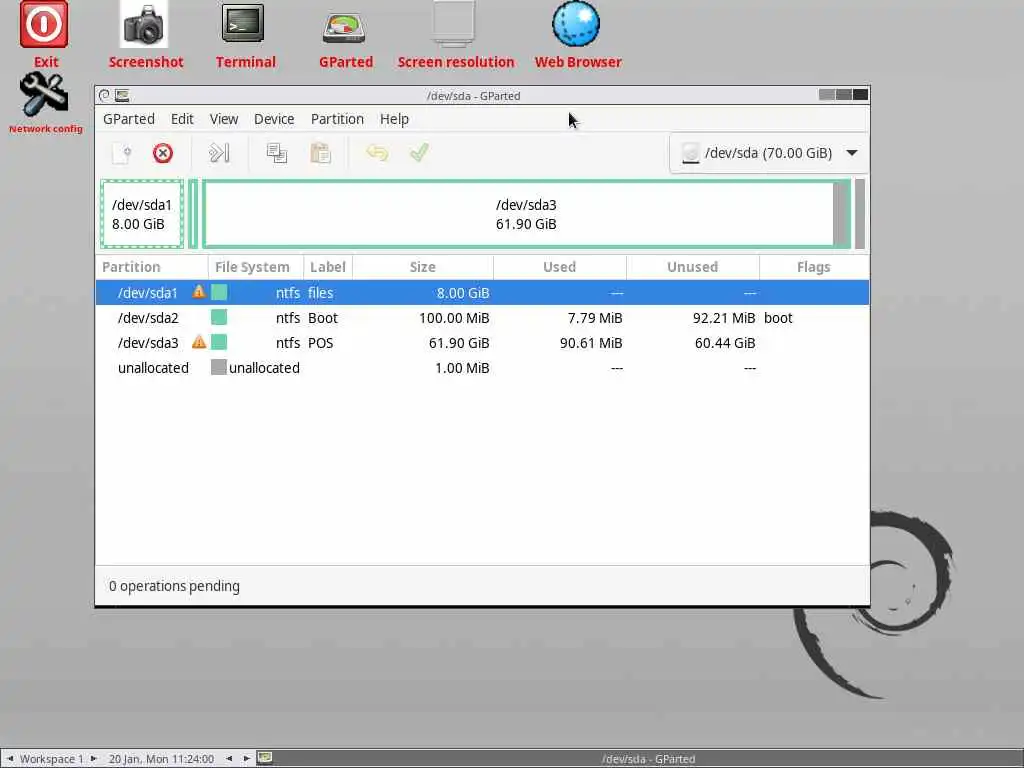Click the Used column header
Image resolution: width=1024 pixels, height=768 pixels.
[x=560, y=267]
